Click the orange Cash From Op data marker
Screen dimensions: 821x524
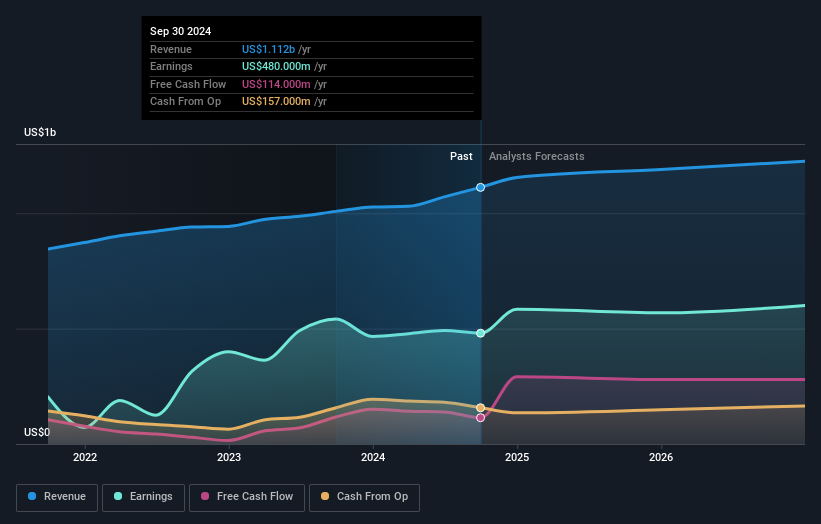click(x=480, y=408)
